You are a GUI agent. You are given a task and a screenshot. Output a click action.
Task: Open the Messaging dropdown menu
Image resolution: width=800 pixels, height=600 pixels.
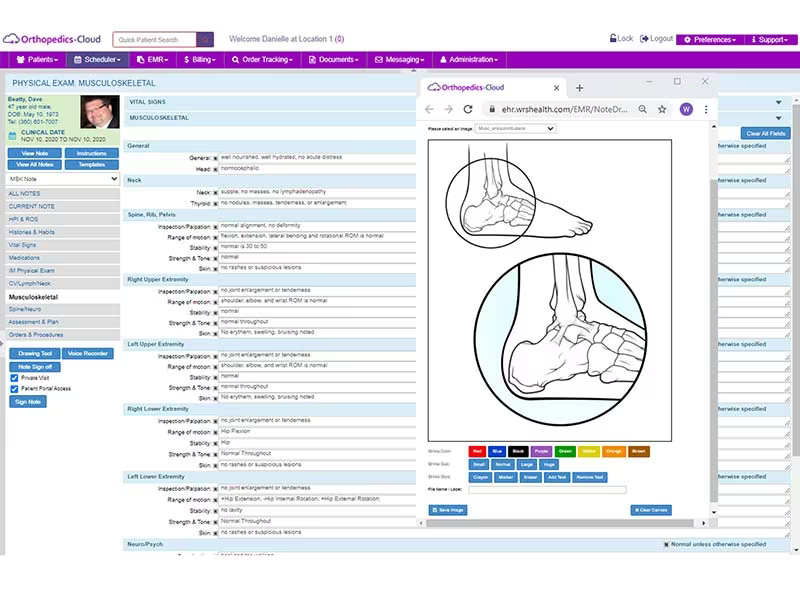(399, 60)
